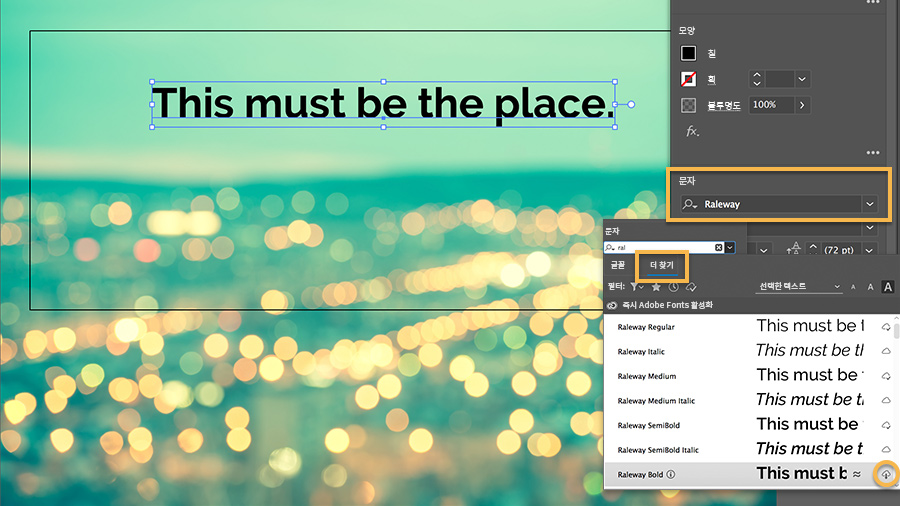Click the 획 stroke label
This screenshot has height=506, width=900.
pos(712,79)
